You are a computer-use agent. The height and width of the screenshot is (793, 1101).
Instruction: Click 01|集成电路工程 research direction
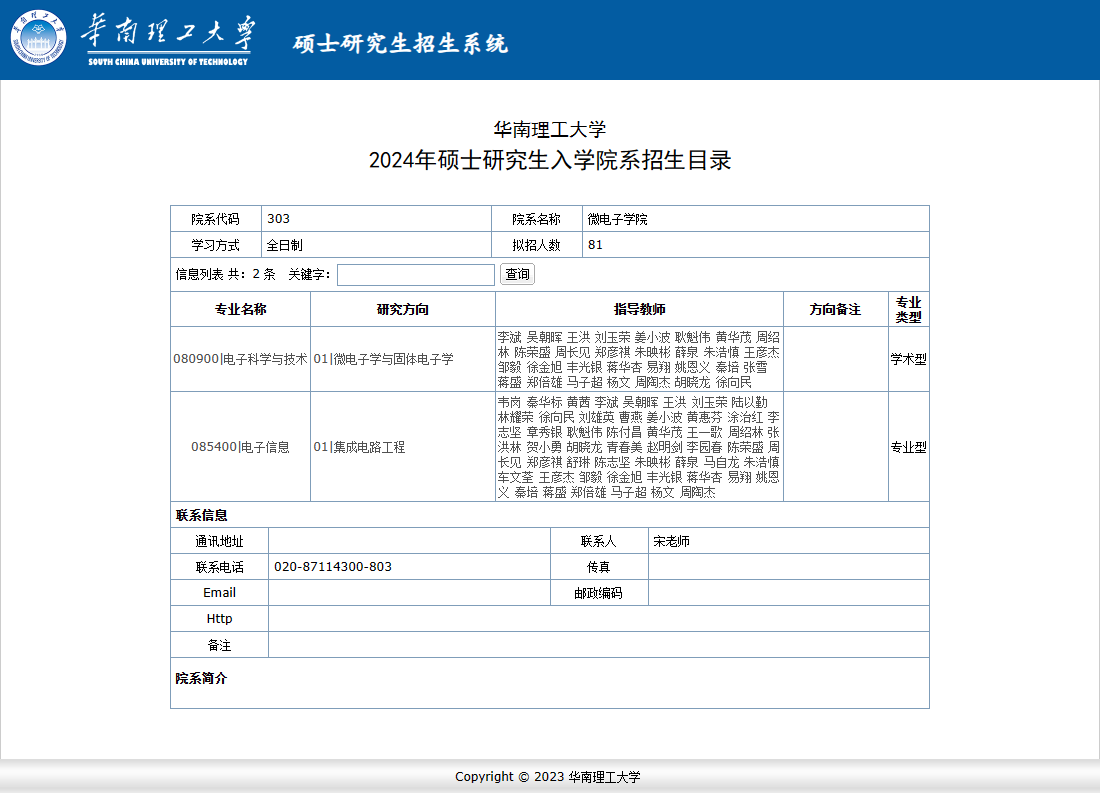359,447
